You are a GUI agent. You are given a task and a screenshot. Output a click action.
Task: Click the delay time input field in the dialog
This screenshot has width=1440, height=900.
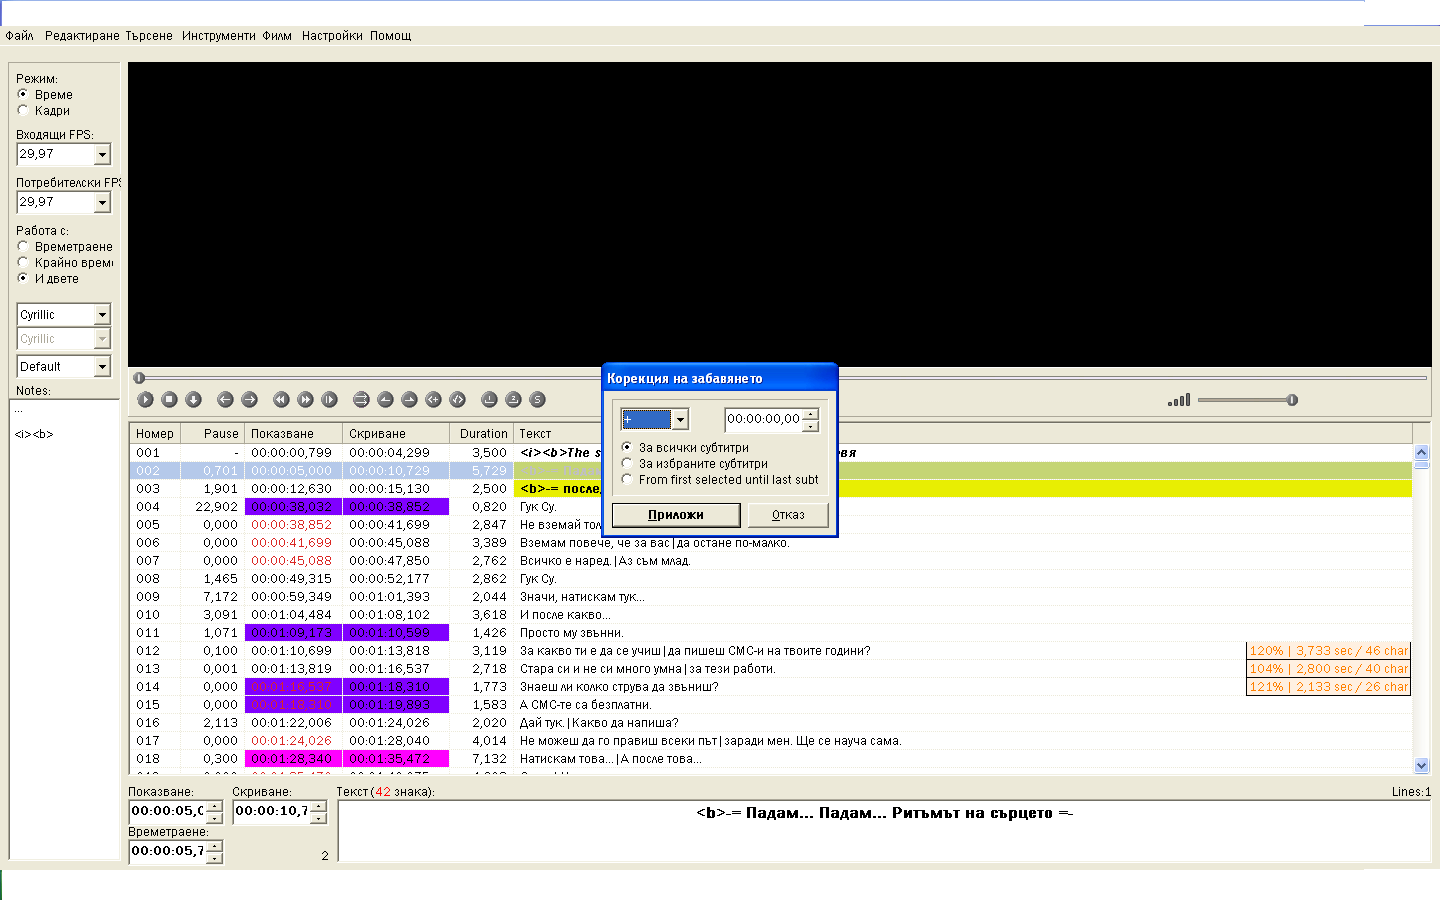763,419
